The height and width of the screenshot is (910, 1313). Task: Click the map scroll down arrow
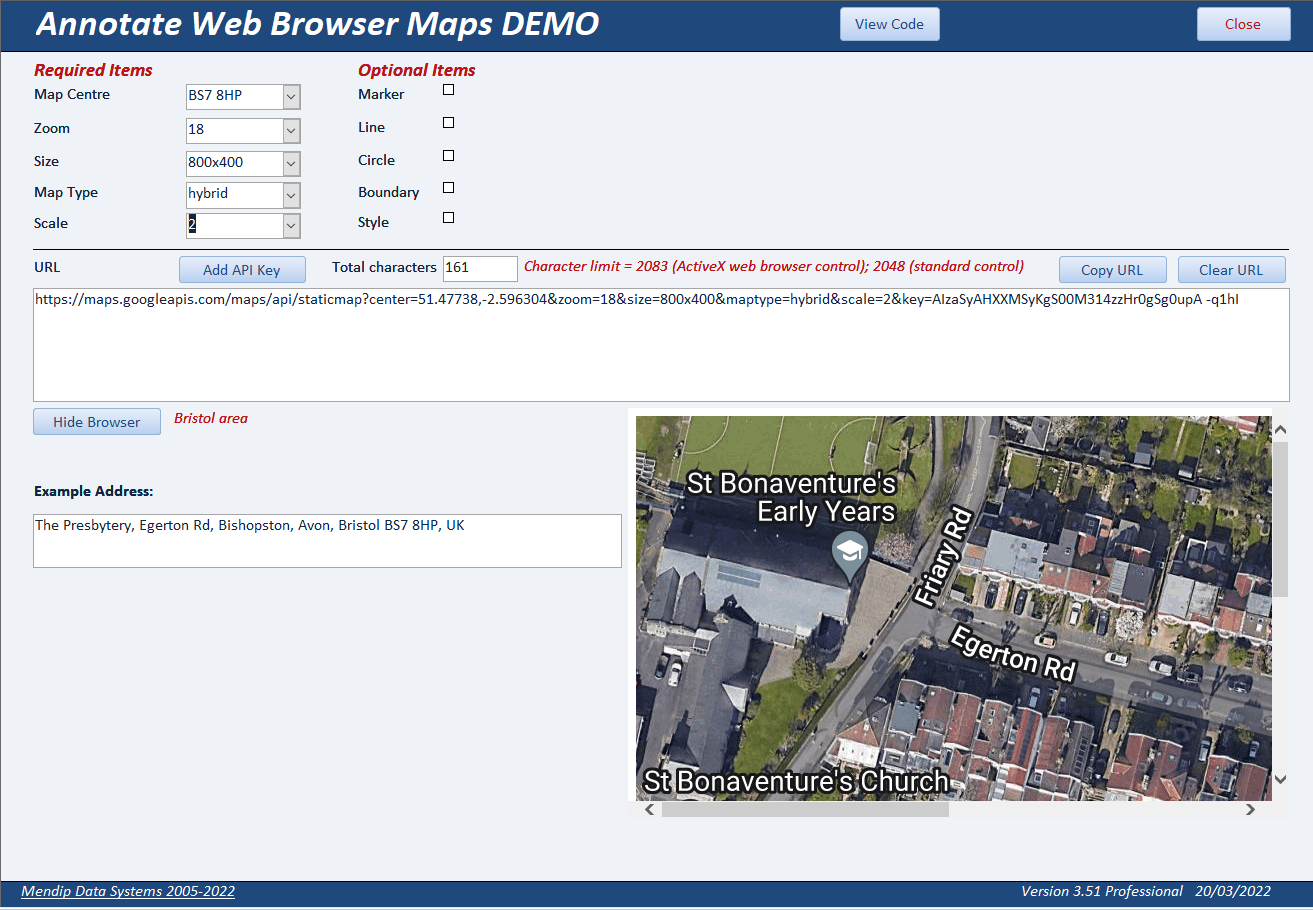point(1280,779)
